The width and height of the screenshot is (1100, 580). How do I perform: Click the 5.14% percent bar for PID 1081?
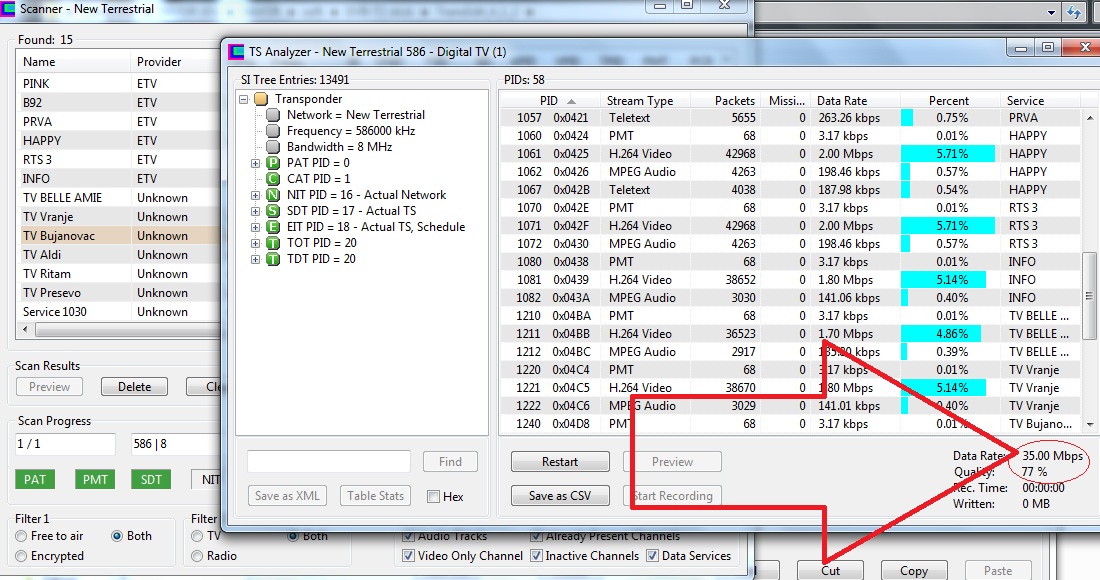click(944, 280)
